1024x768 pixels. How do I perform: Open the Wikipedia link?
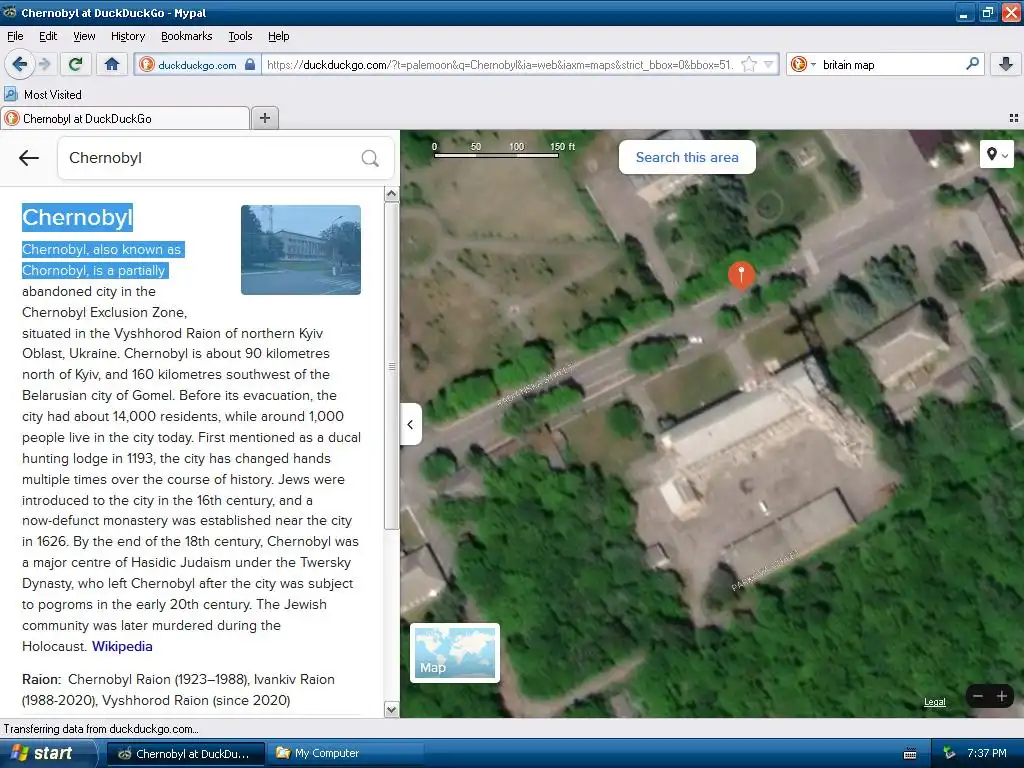point(122,647)
